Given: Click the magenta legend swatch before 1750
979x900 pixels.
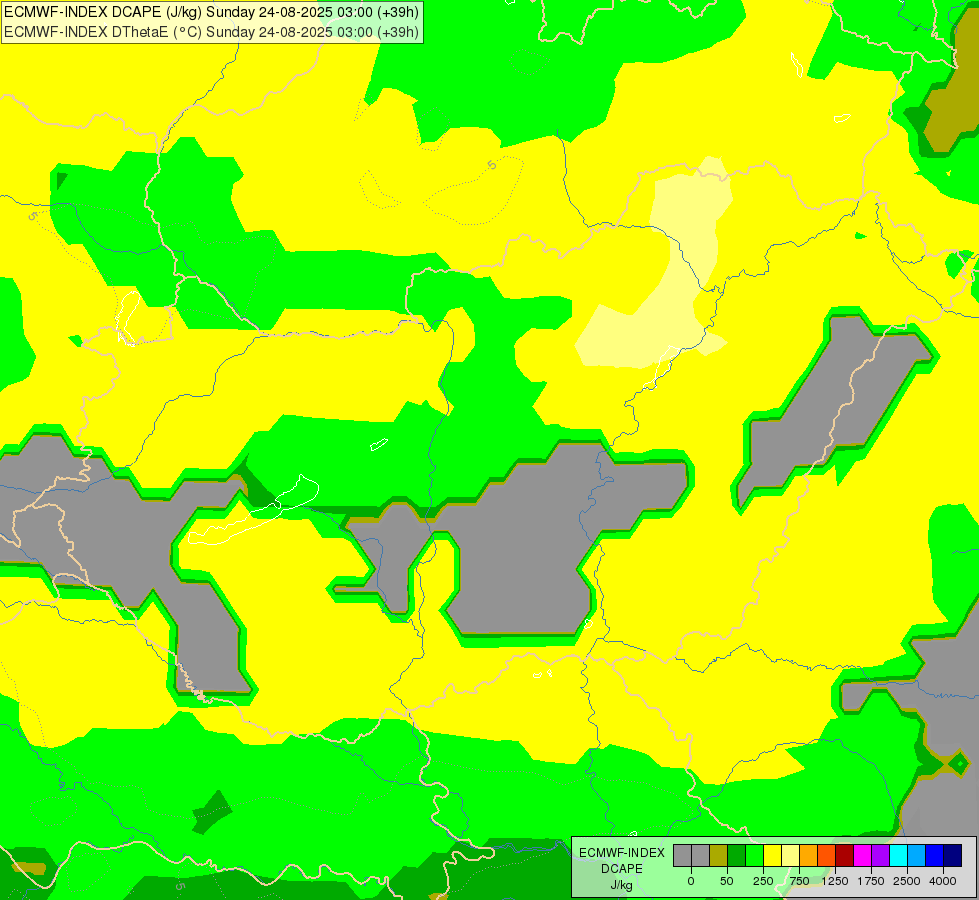Looking at the screenshot, I should pos(862,856).
